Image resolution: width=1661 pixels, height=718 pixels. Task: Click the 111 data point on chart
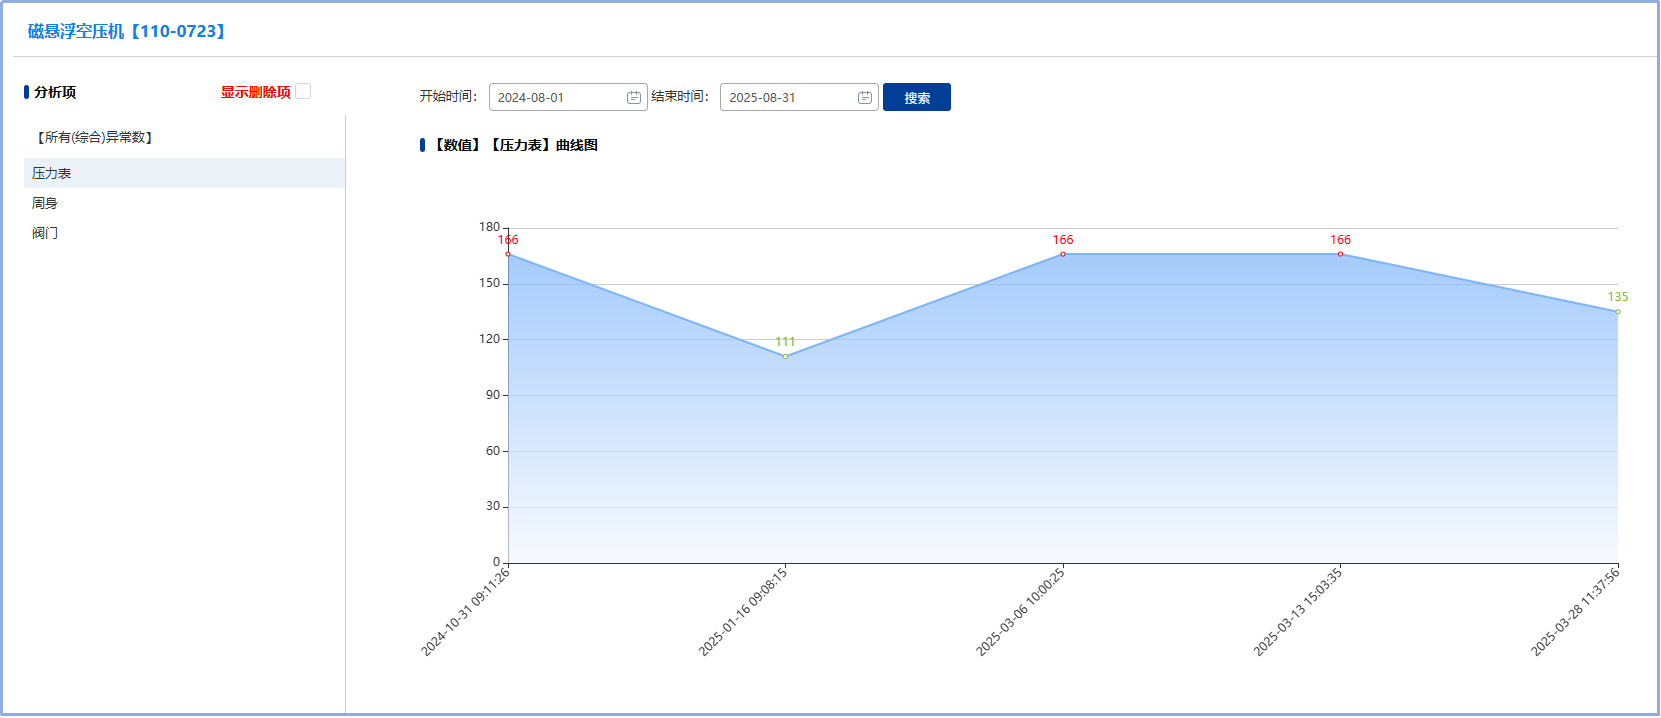pyautogui.click(x=785, y=356)
